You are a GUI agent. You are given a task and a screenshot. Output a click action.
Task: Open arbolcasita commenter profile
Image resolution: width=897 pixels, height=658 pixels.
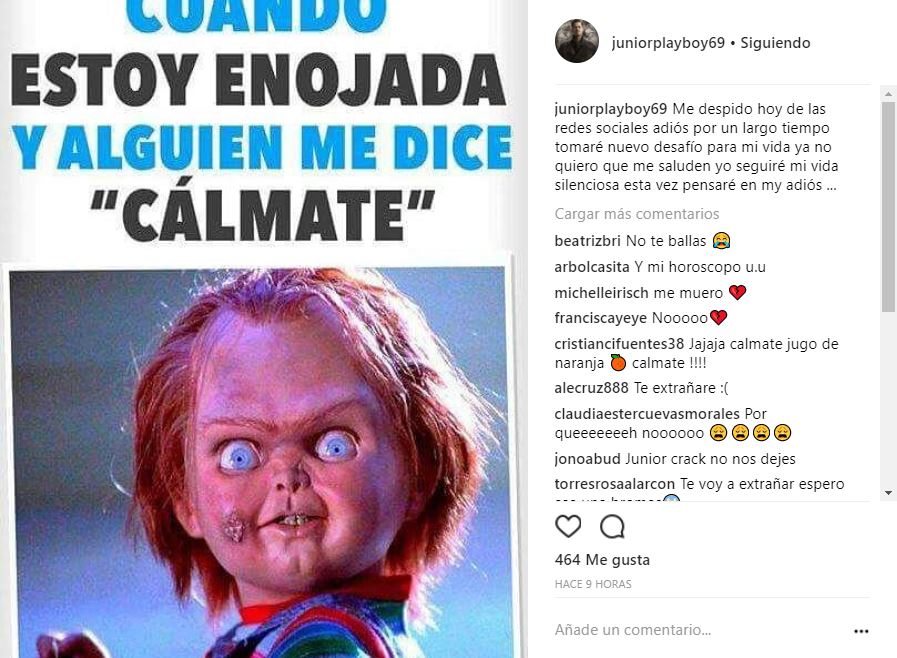(x=592, y=267)
